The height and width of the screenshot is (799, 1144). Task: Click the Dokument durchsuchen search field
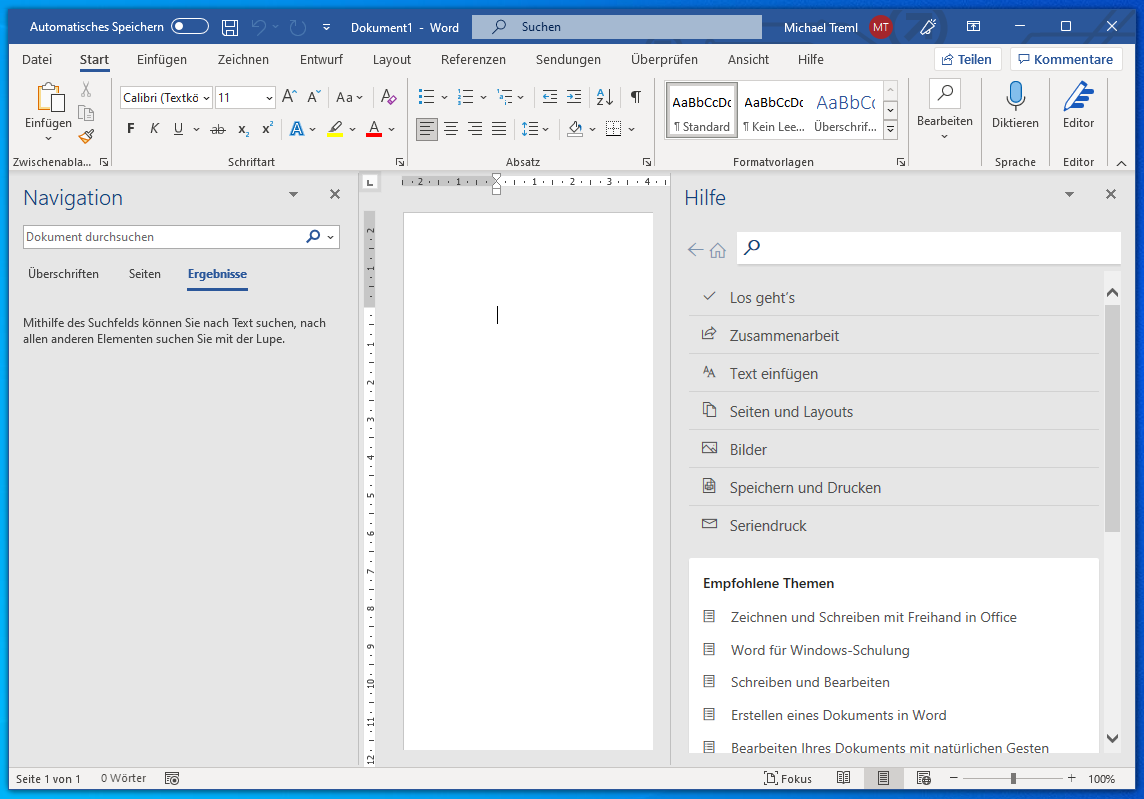coord(164,237)
